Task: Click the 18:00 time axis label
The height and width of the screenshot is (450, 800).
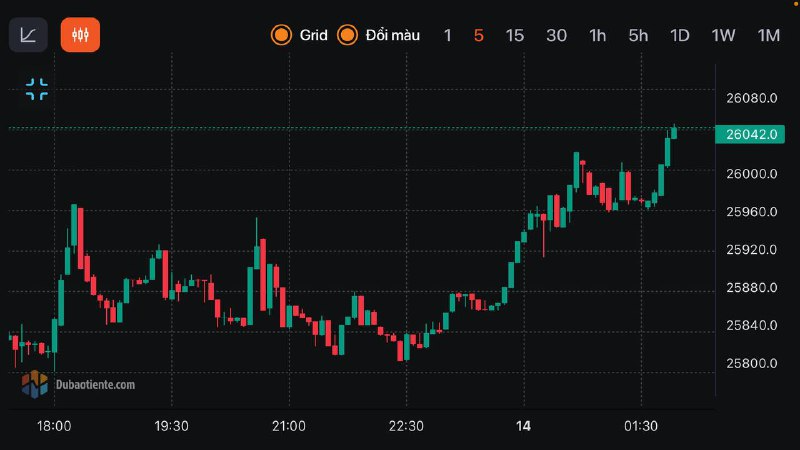Action: (x=54, y=426)
